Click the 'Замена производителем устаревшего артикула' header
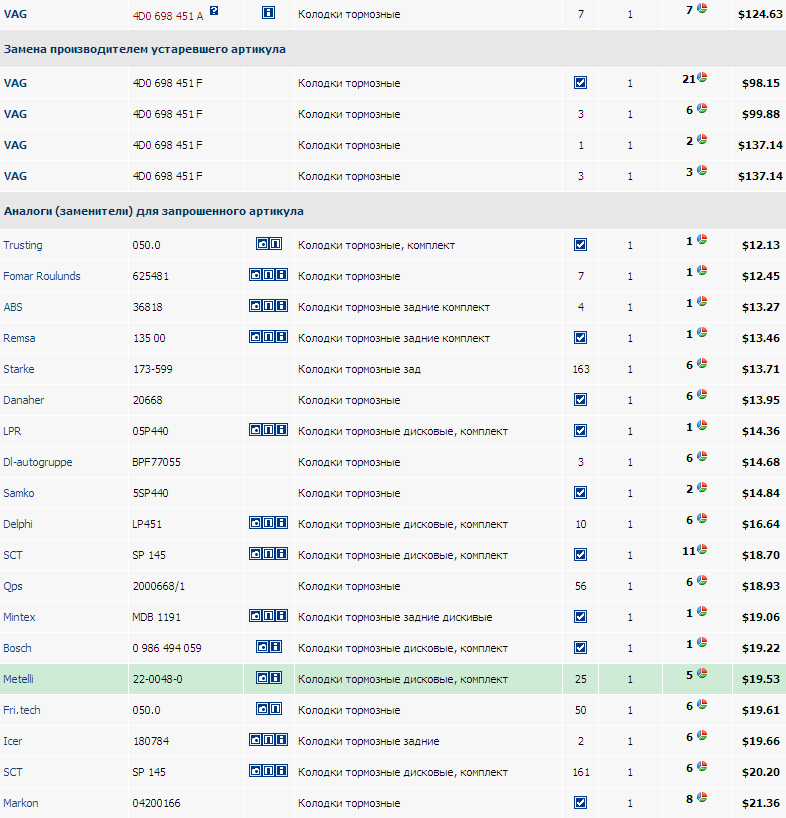The height and width of the screenshot is (818, 786). pyautogui.click(x=144, y=49)
